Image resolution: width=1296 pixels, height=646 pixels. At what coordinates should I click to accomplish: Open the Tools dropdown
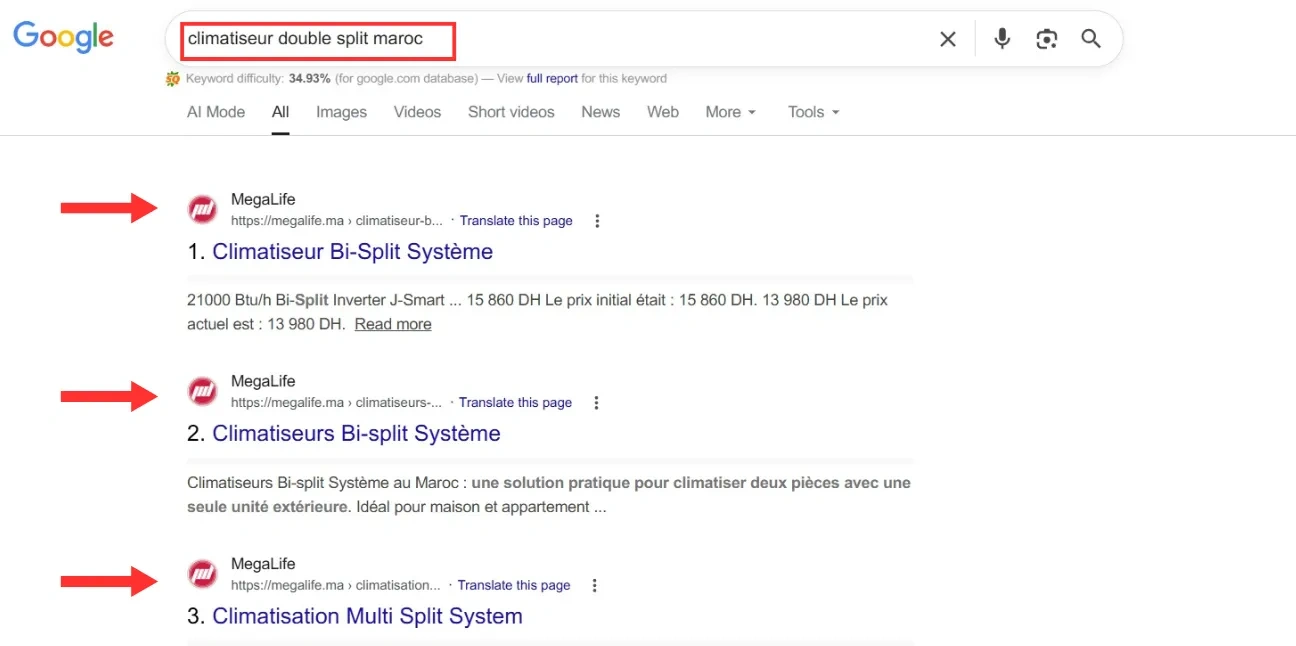click(x=812, y=112)
